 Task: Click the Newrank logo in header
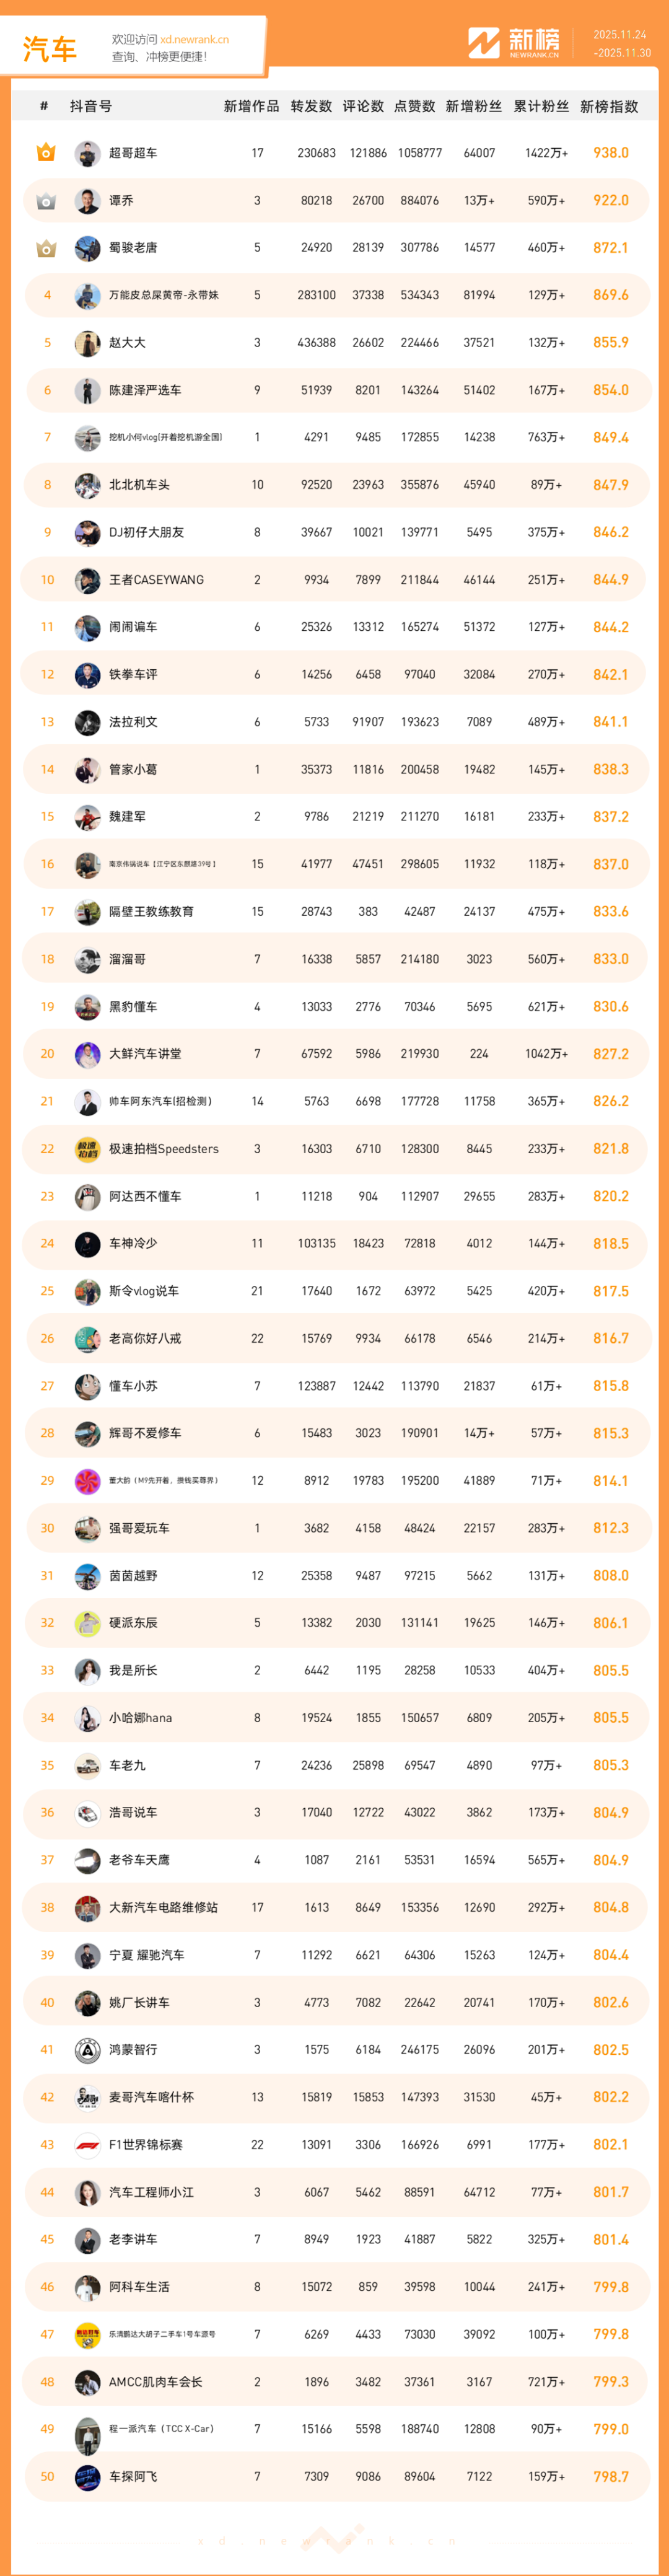[514, 43]
